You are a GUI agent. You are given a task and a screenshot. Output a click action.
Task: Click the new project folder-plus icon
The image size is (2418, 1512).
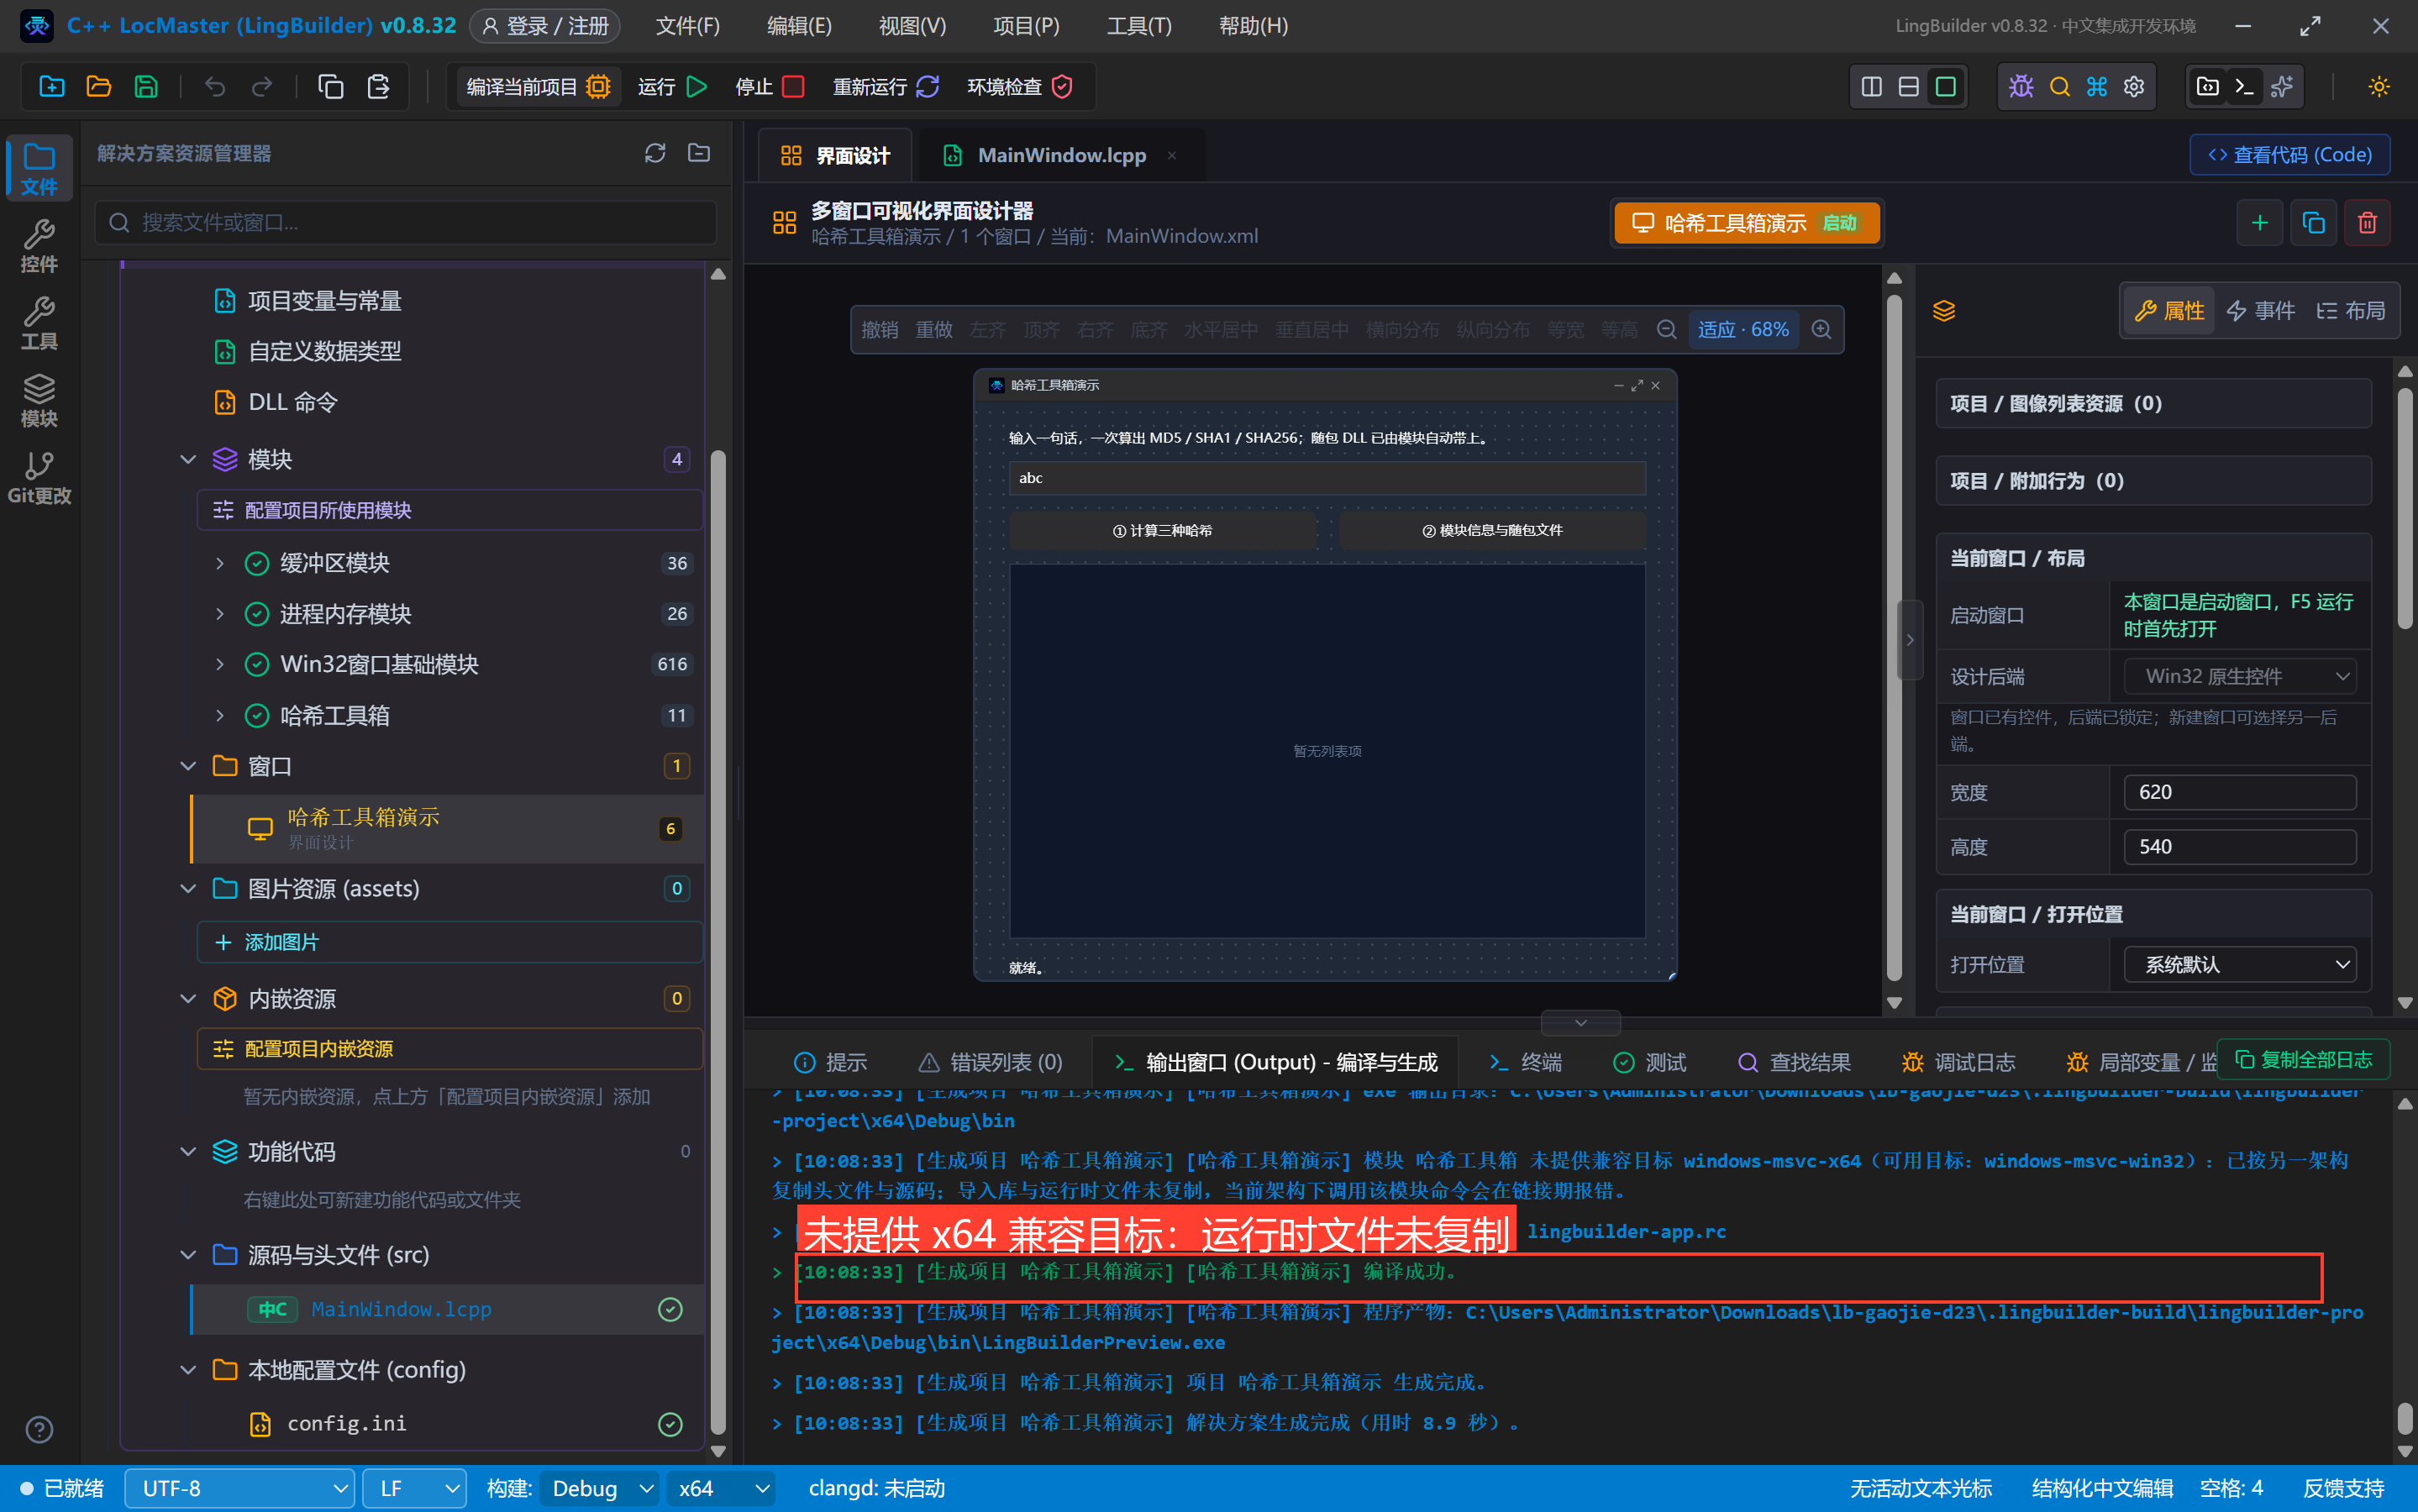pyautogui.click(x=52, y=87)
